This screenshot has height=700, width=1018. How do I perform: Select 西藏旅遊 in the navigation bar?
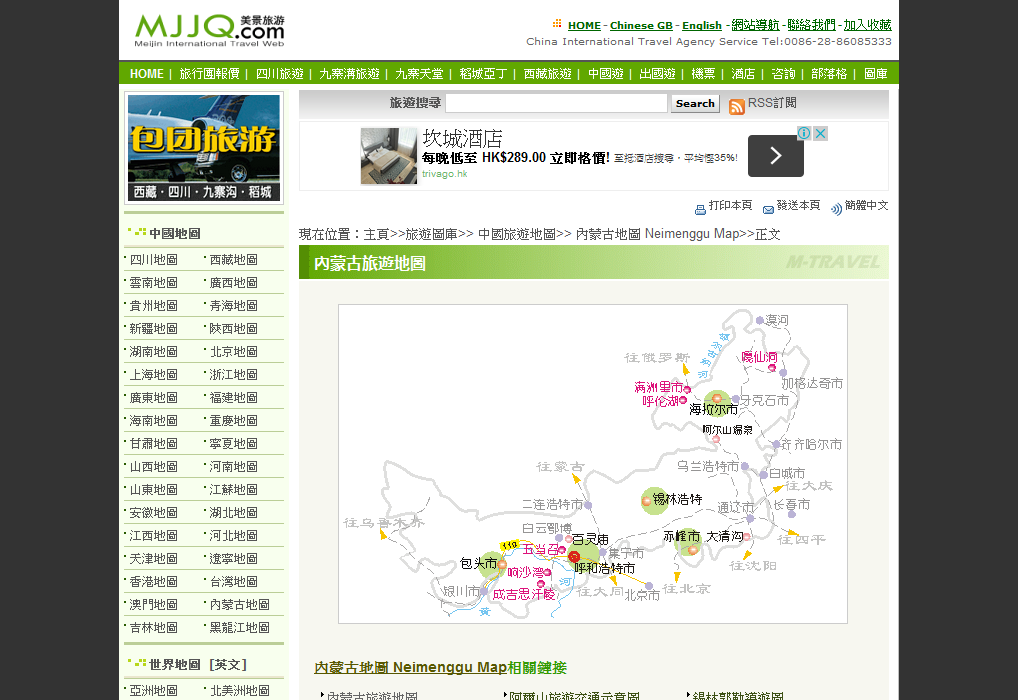point(548,74)
